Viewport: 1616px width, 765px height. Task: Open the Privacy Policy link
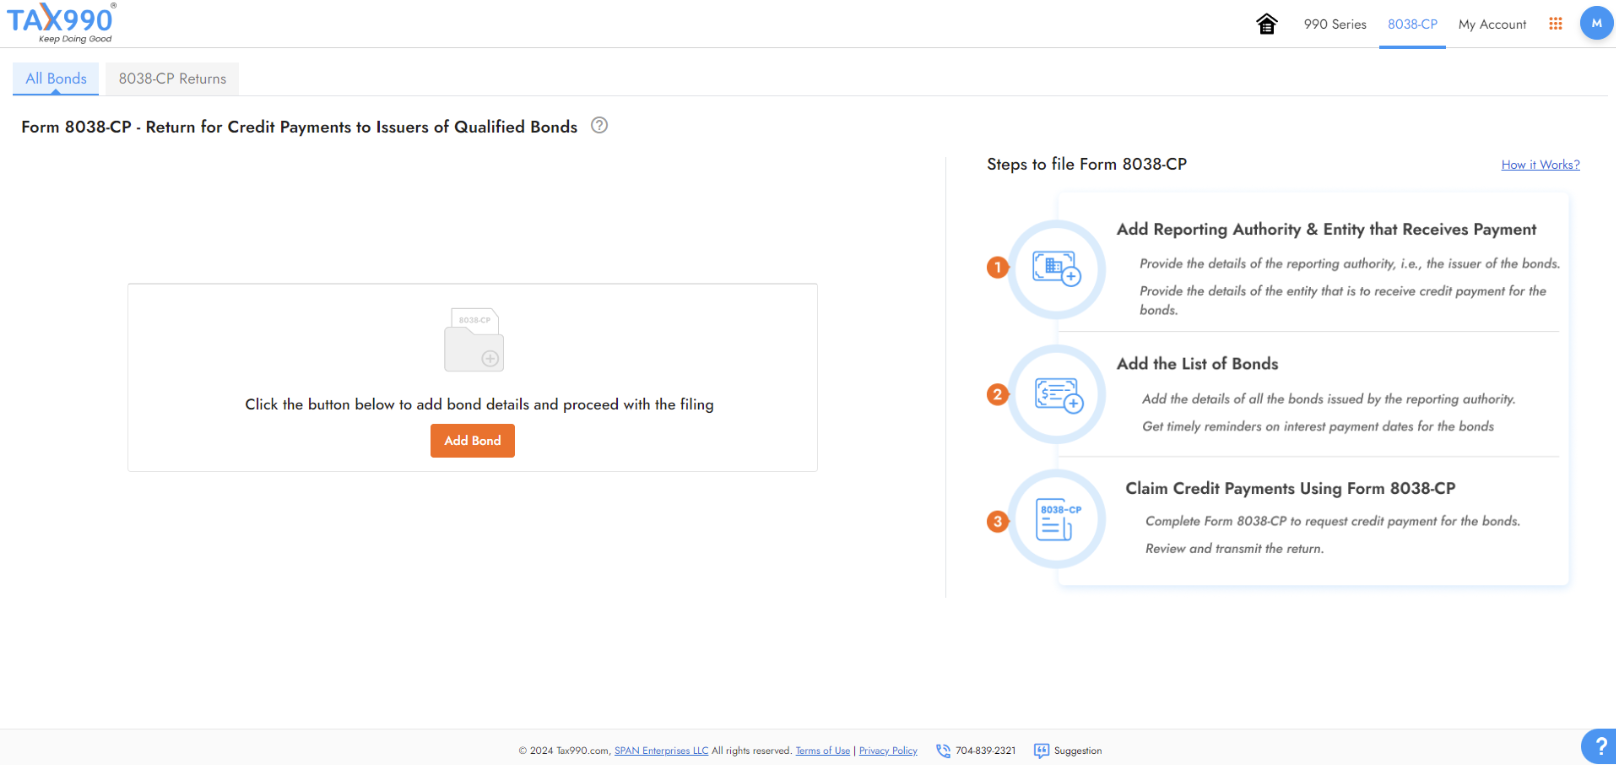(x=888, y=751)
